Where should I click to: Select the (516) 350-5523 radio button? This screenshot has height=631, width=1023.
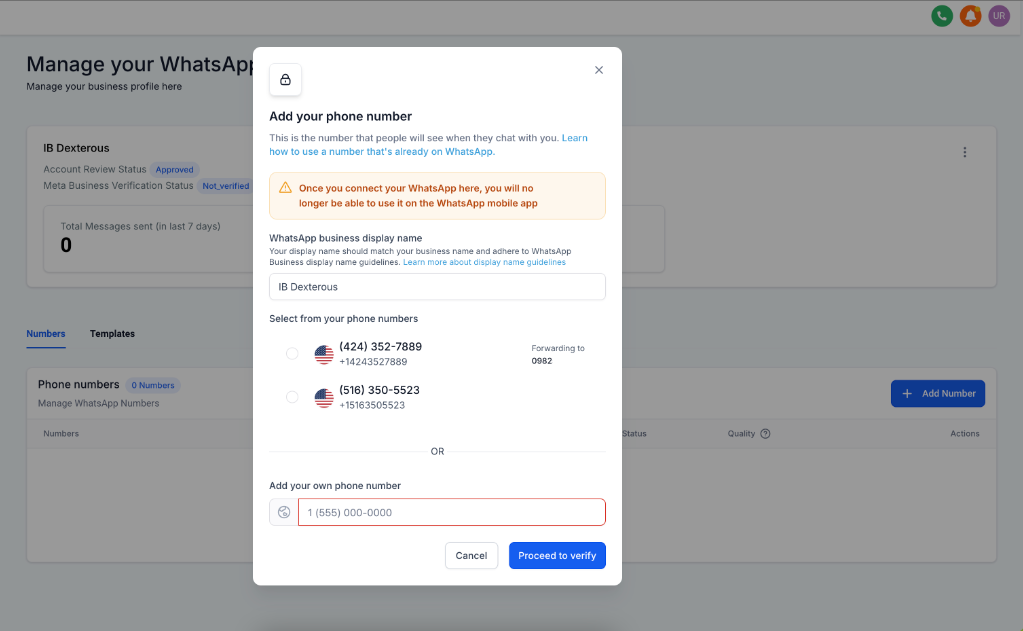point(292,397)
